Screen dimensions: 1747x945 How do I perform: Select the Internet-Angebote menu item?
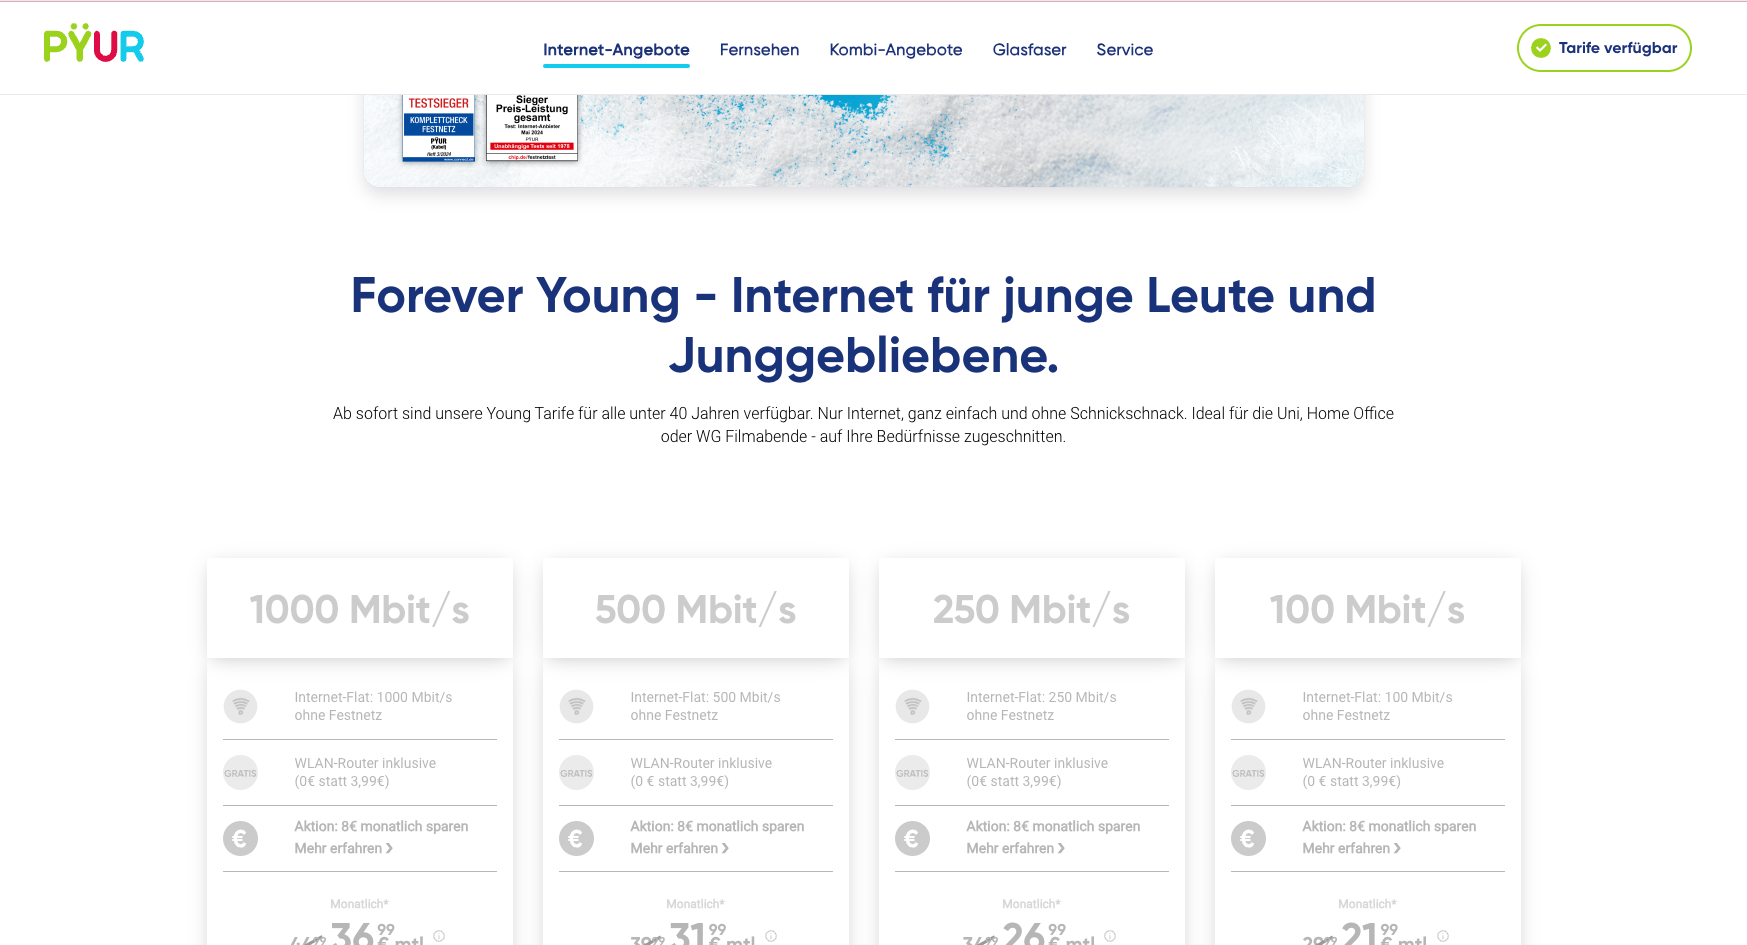pyautogui.click(x=616, y=49)
